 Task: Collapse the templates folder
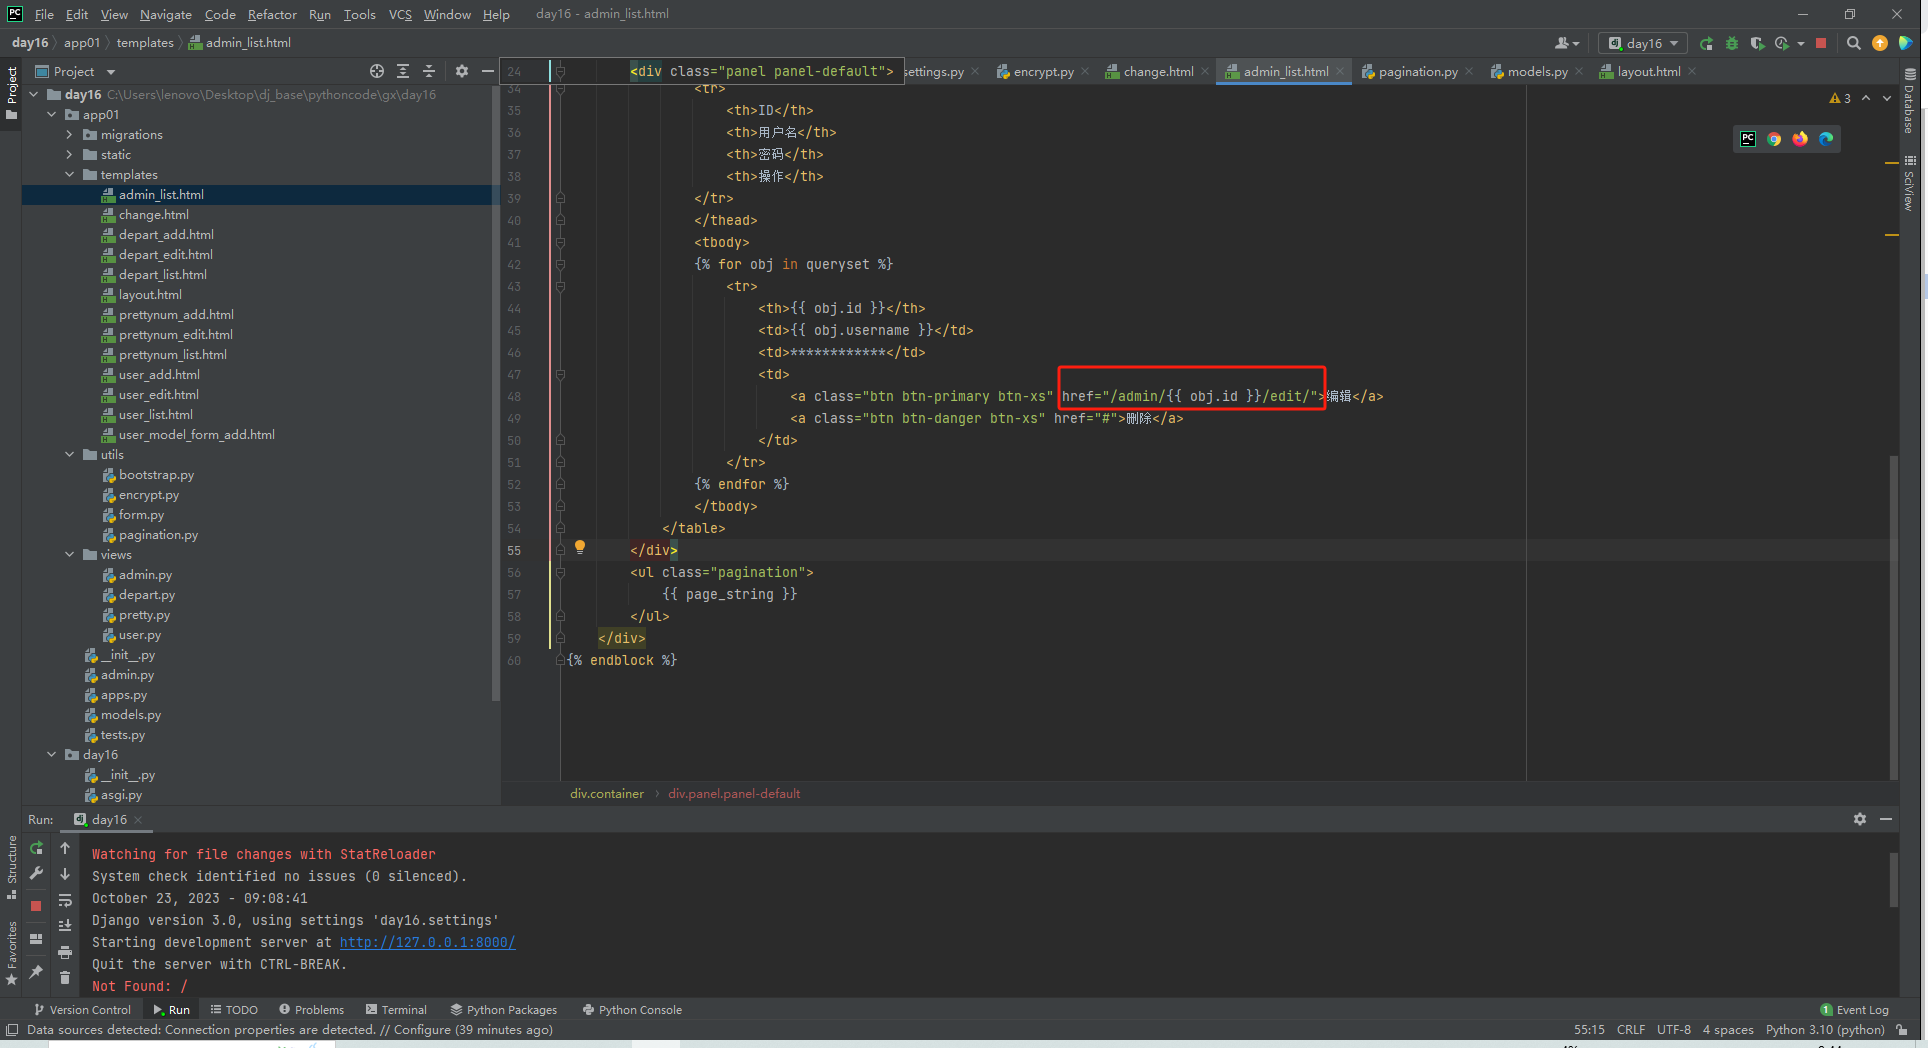[69, 175]
